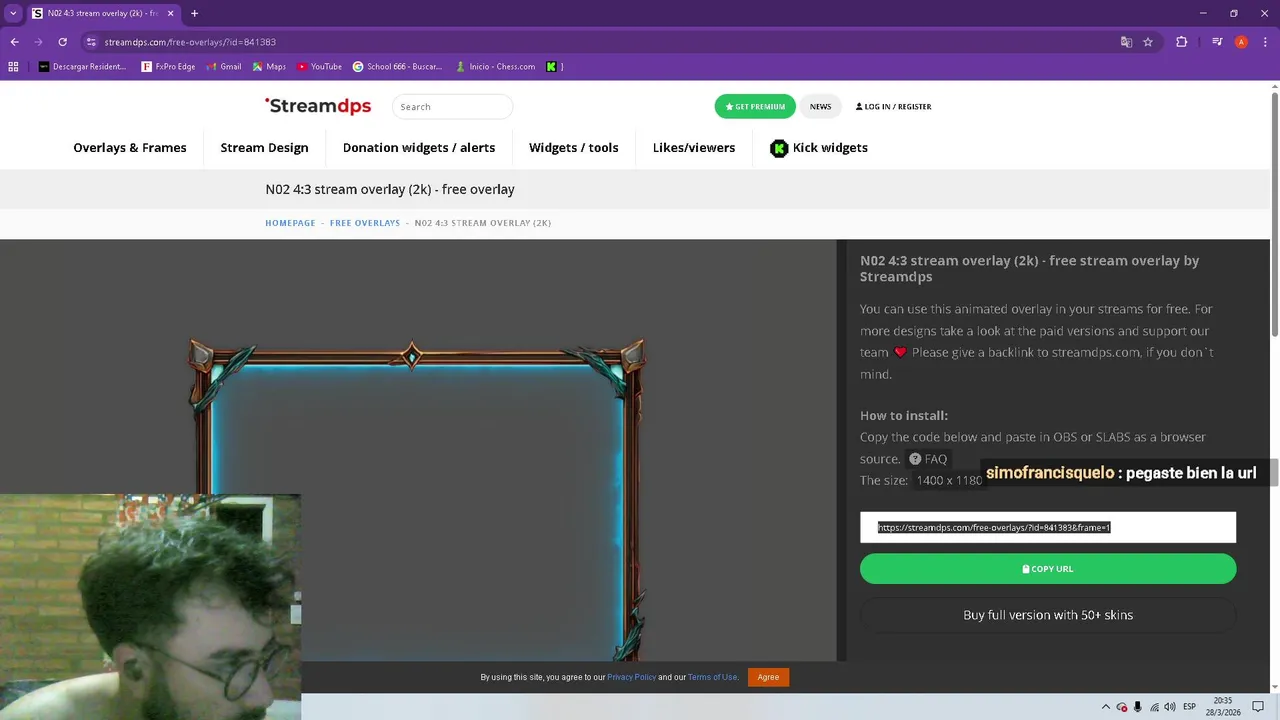
Task: Open the Kick widgets menu
Action: [819, 148]
